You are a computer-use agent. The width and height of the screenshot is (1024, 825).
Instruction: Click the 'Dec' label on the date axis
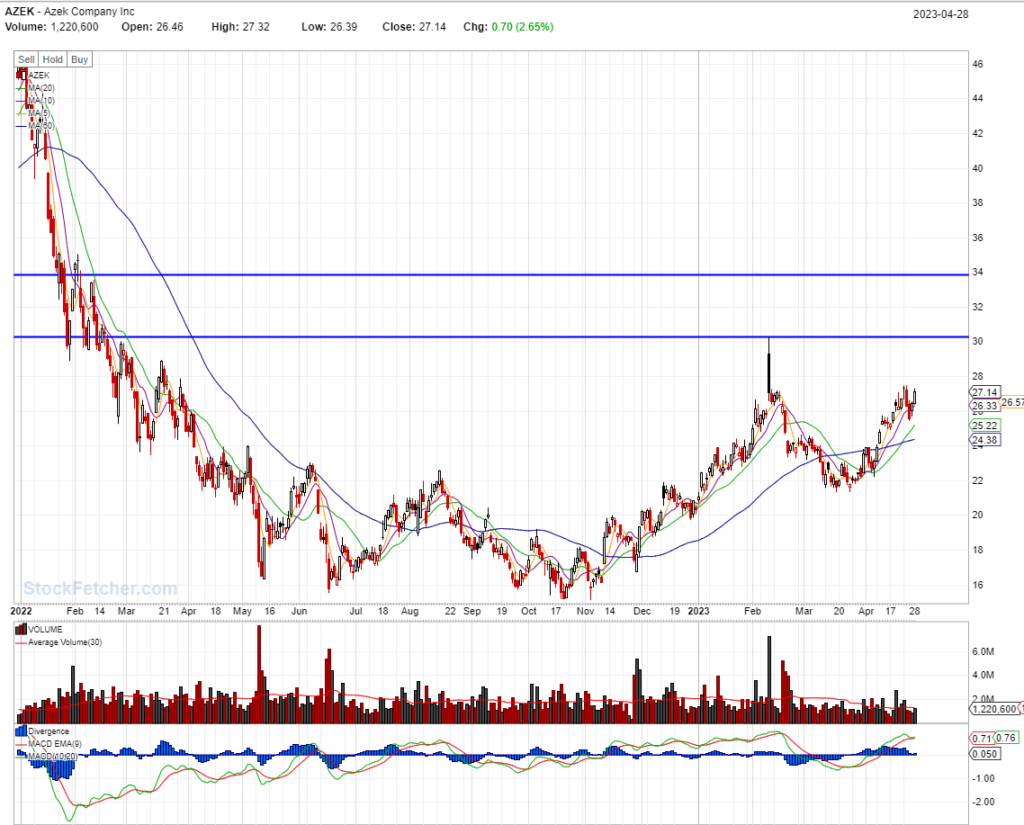pyautogui.click(x=642, y=611)
